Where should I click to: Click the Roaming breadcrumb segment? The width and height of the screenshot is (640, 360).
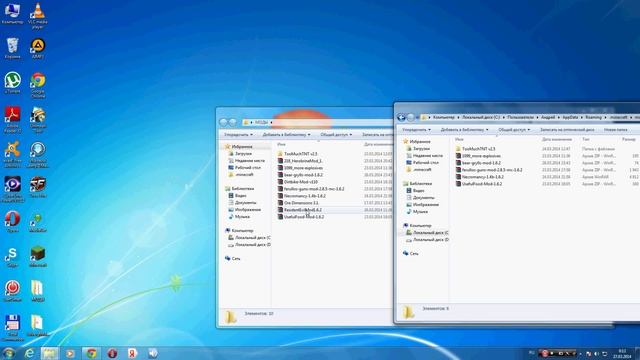pos(593,117)
